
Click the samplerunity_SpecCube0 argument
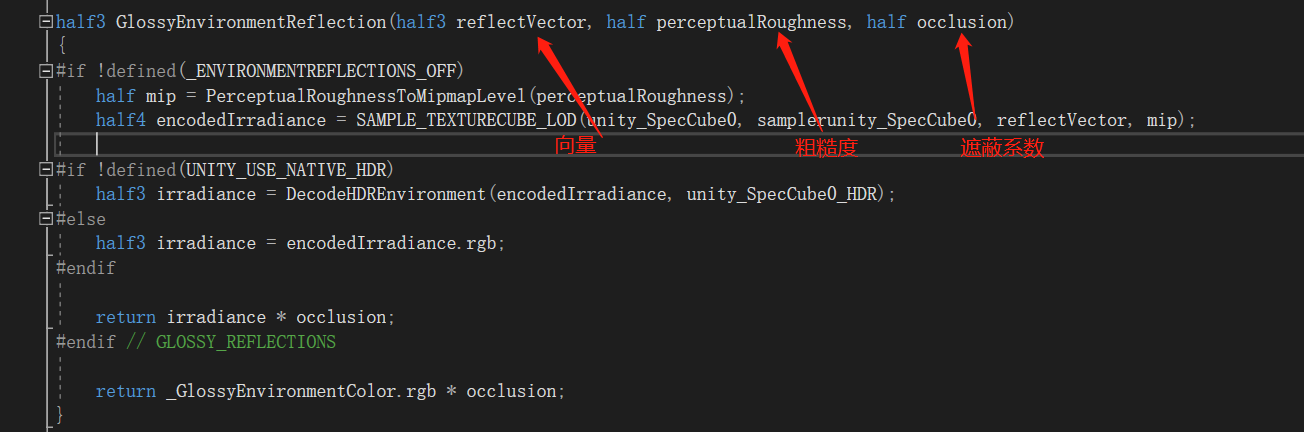(x=865, y=120)
